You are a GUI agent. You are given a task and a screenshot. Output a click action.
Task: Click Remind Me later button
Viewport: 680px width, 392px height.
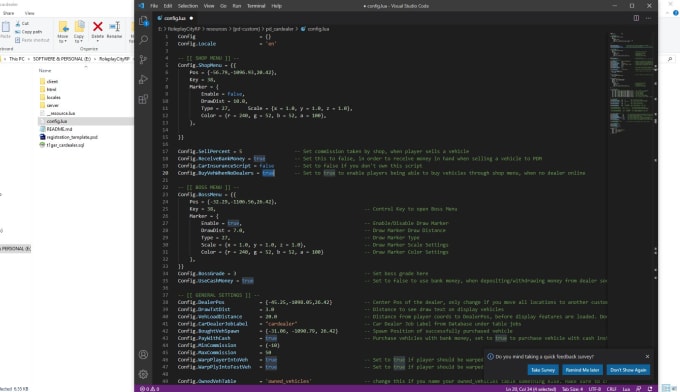pos(582,370)
